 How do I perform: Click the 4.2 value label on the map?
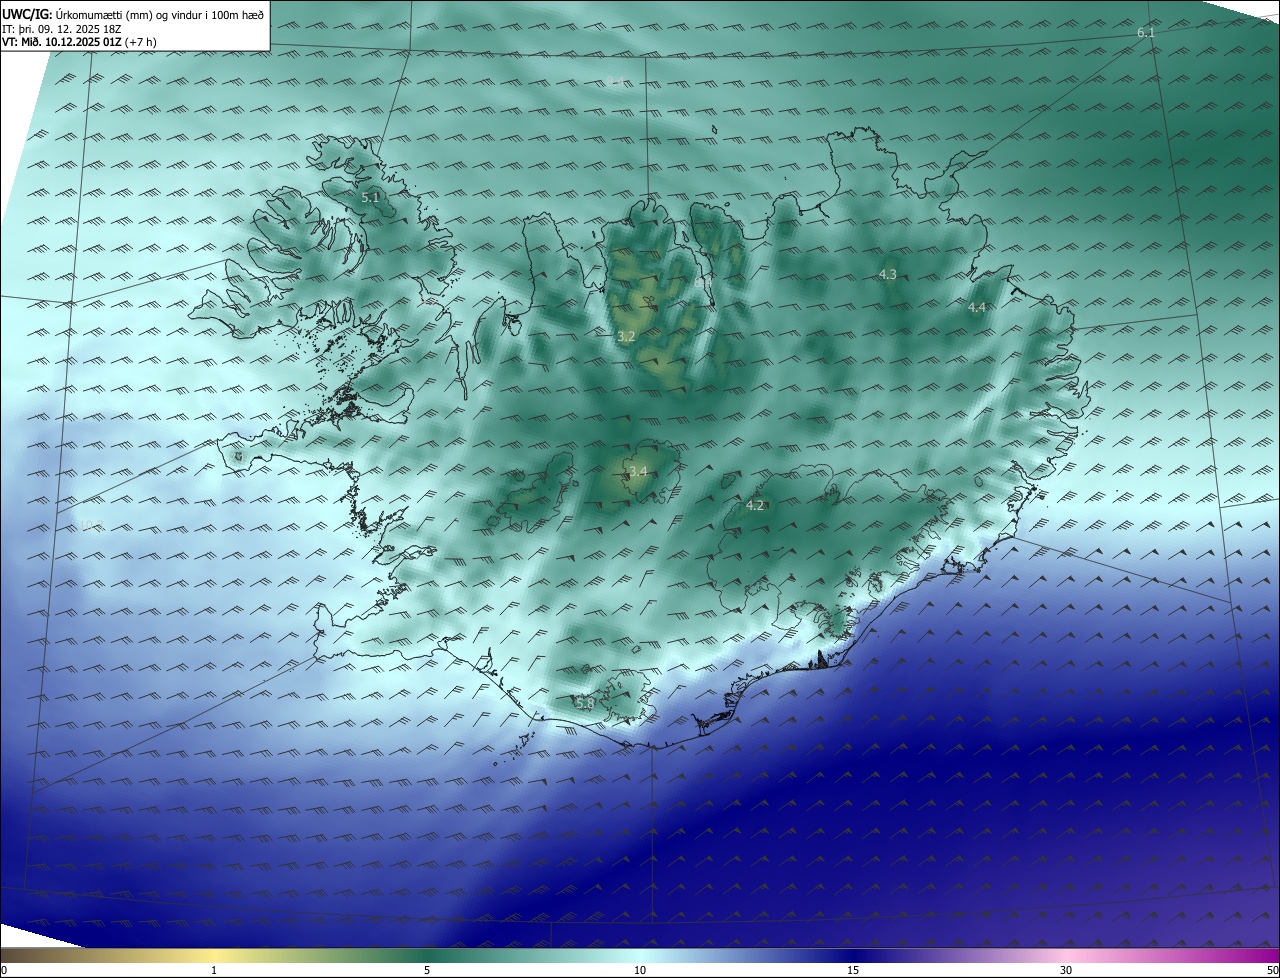(x=755, y=506)
